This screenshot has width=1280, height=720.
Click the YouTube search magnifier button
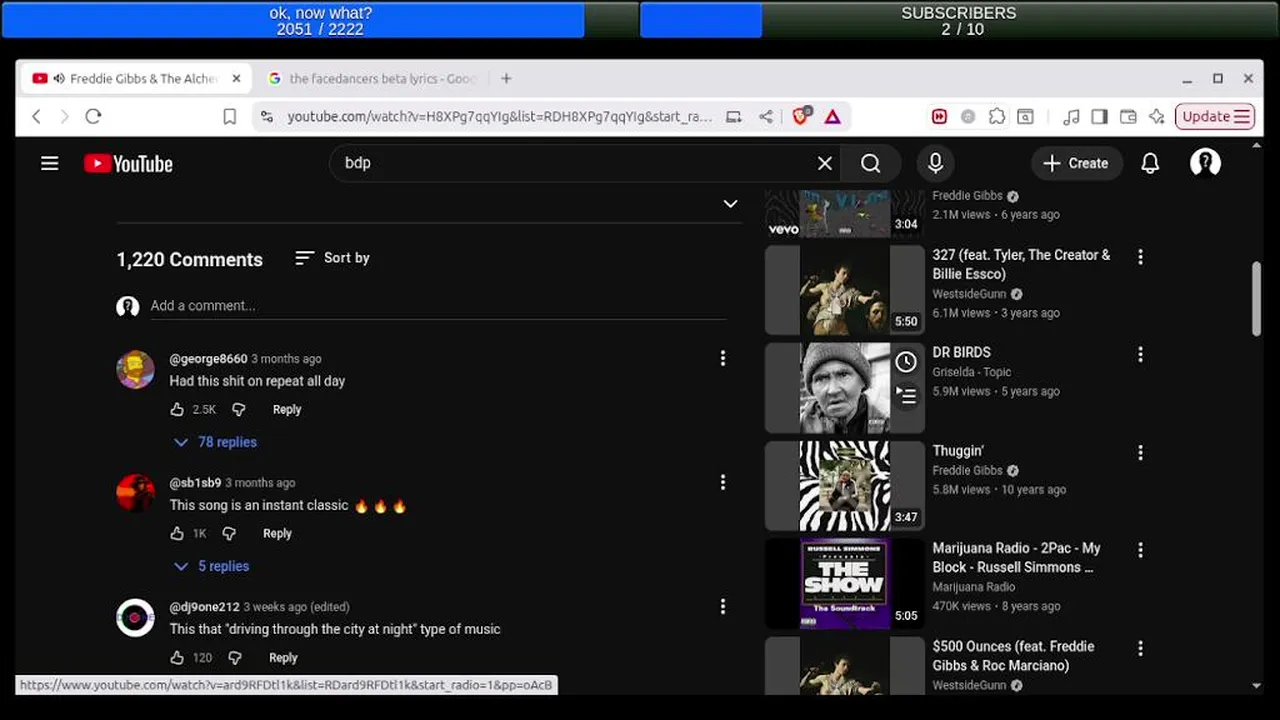(871, 163)
